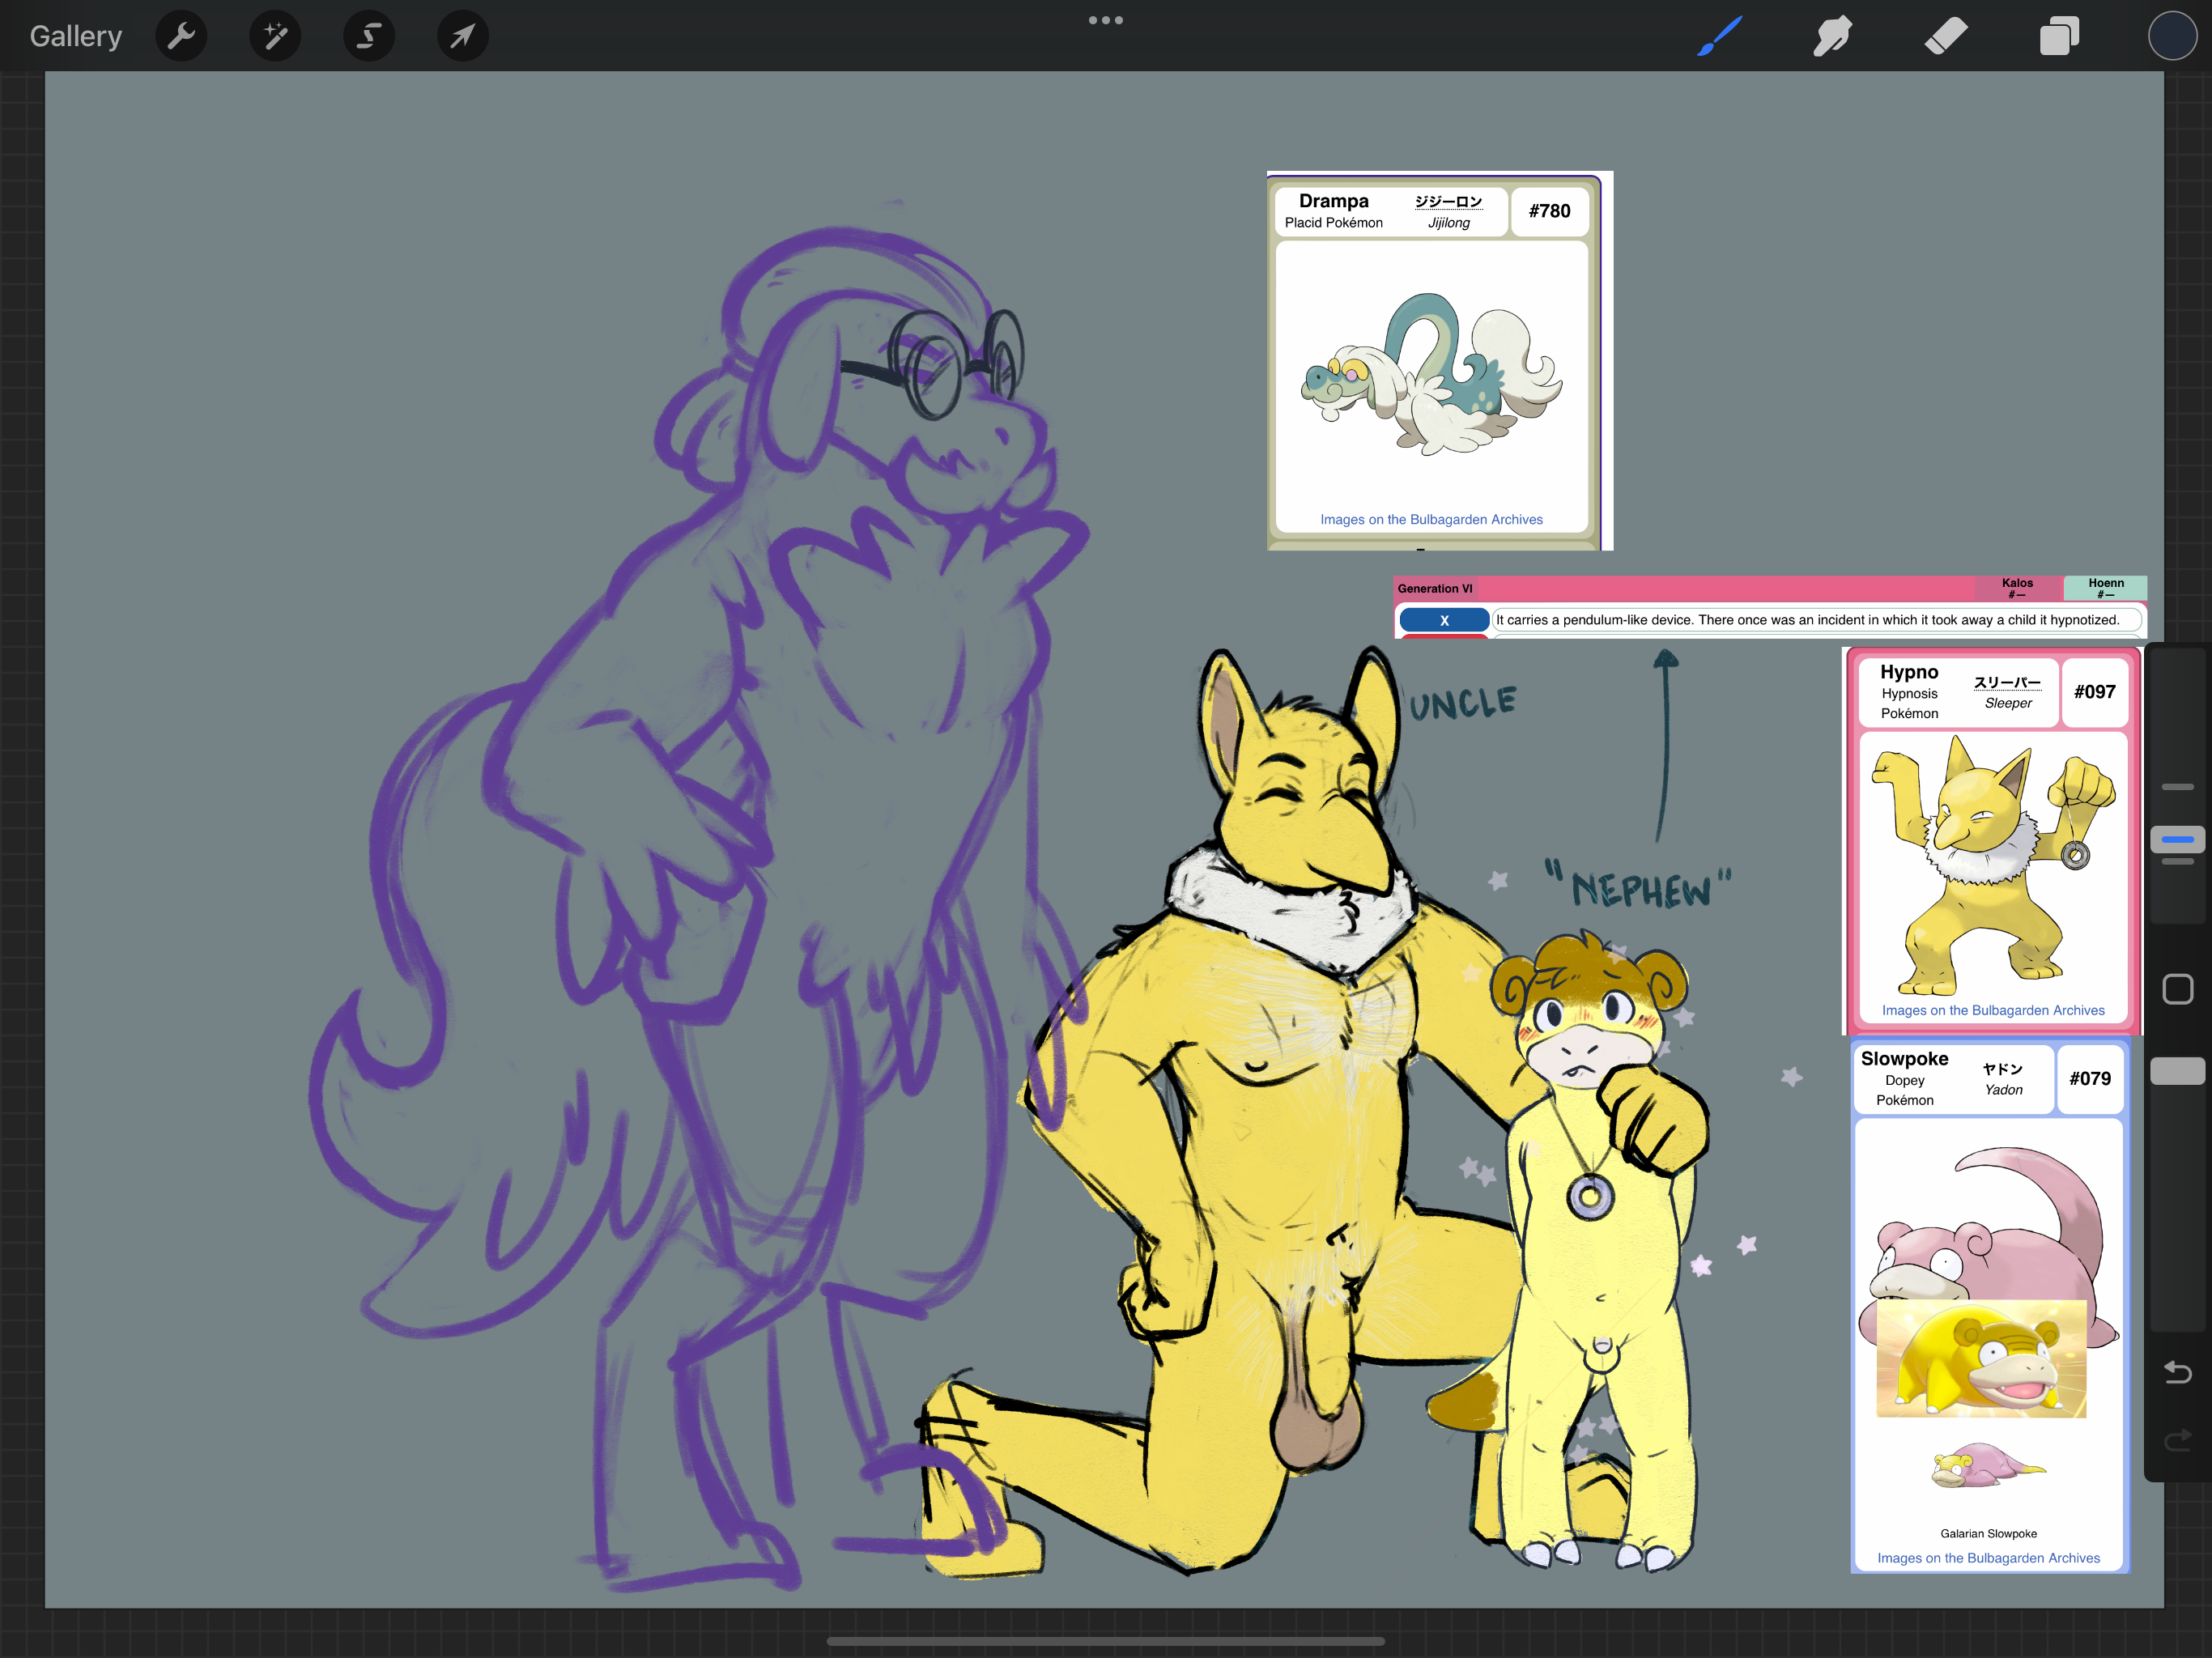Tap the Drampa '#780' number label
The image size is (2212, 1658).
tap(1549, 211)
